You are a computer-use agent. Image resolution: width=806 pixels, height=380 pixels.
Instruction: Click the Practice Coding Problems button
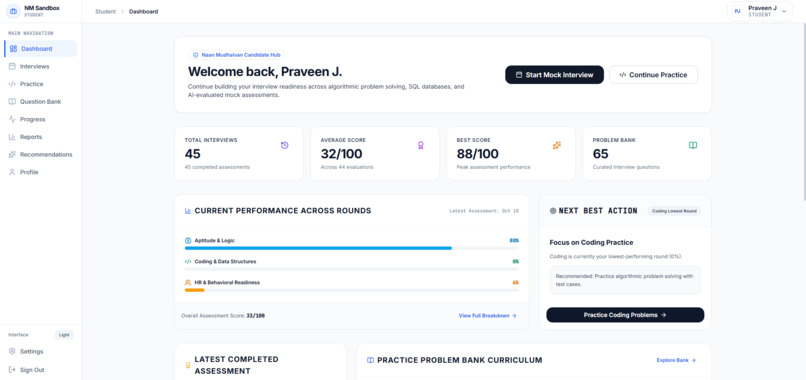625,315
